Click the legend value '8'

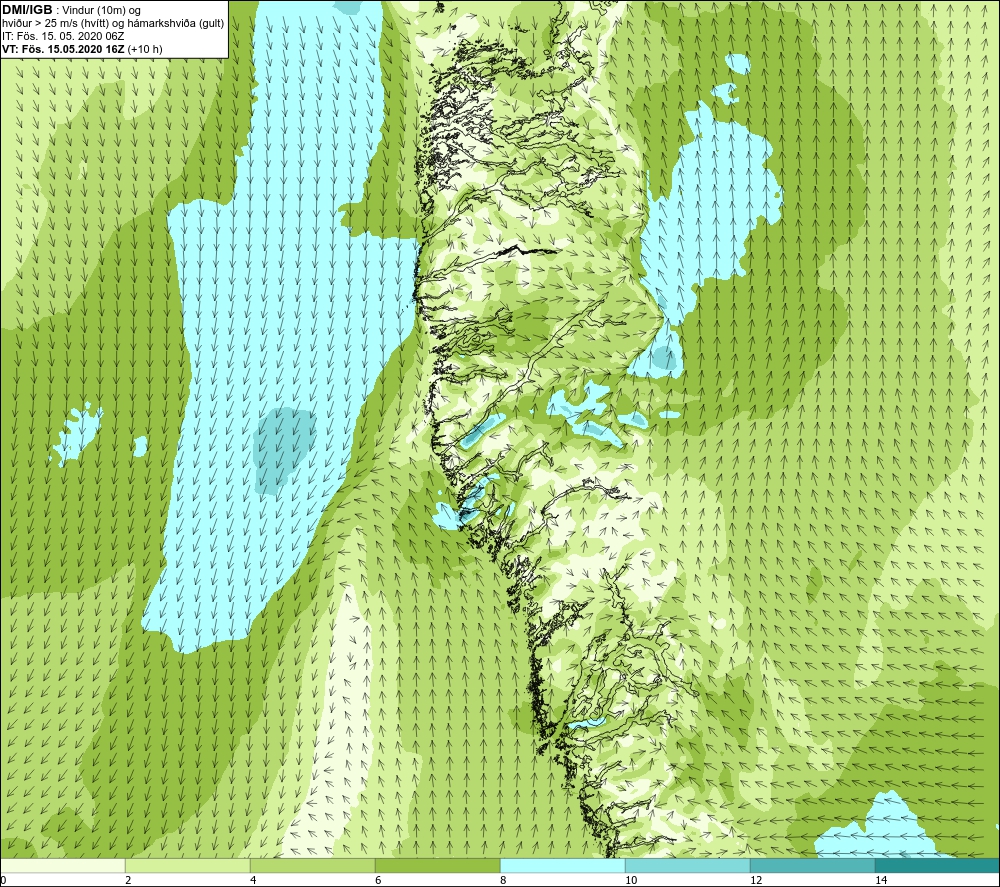(x=503, y=880)
